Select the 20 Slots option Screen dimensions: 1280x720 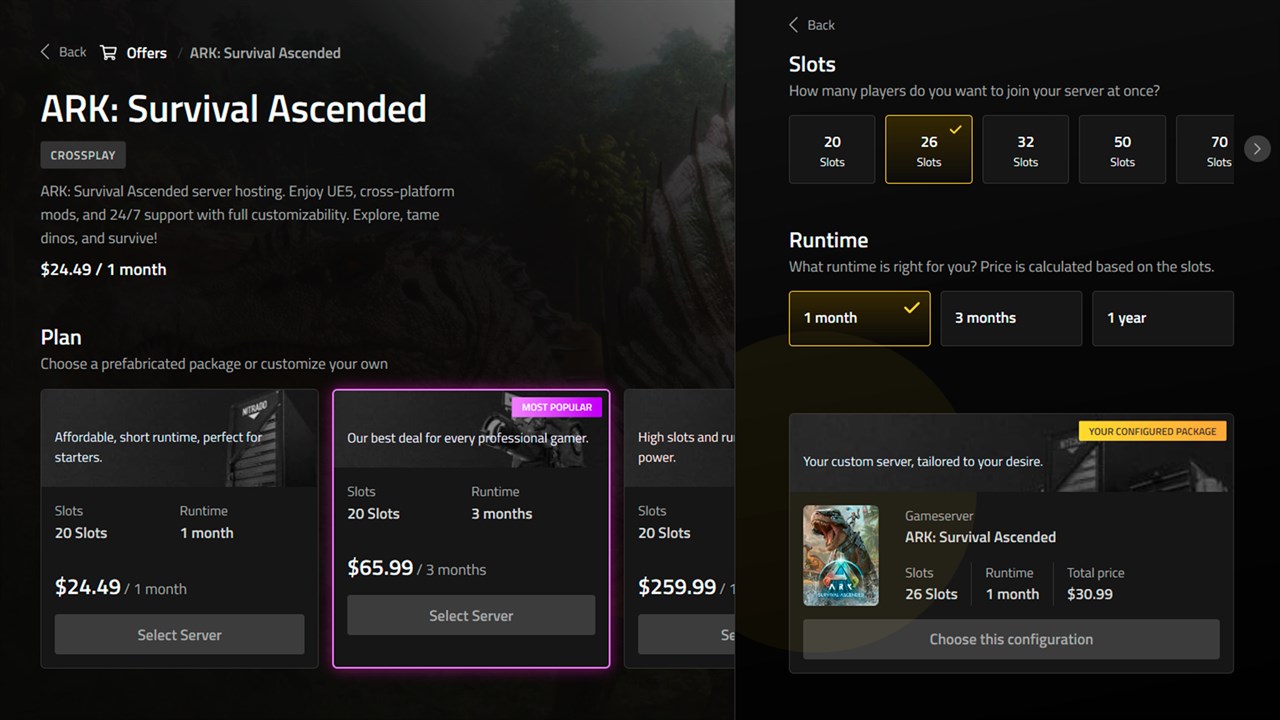pyautogui.click(x=832, y=150)
